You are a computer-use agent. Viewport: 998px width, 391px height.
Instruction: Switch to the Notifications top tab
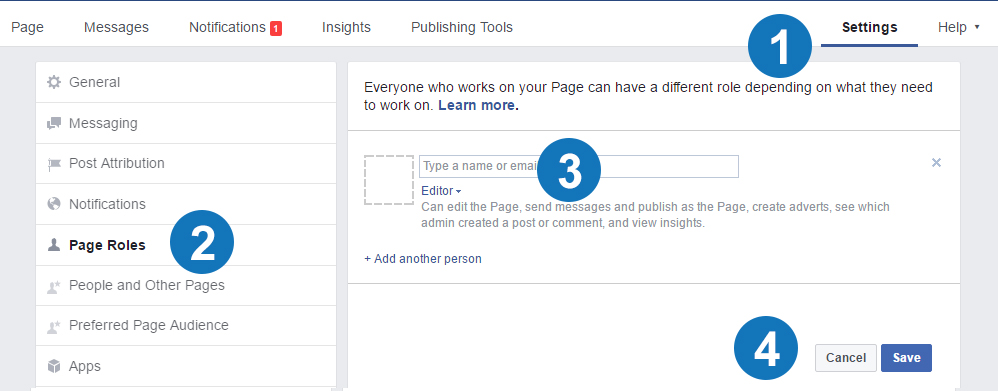coord(227,27)
